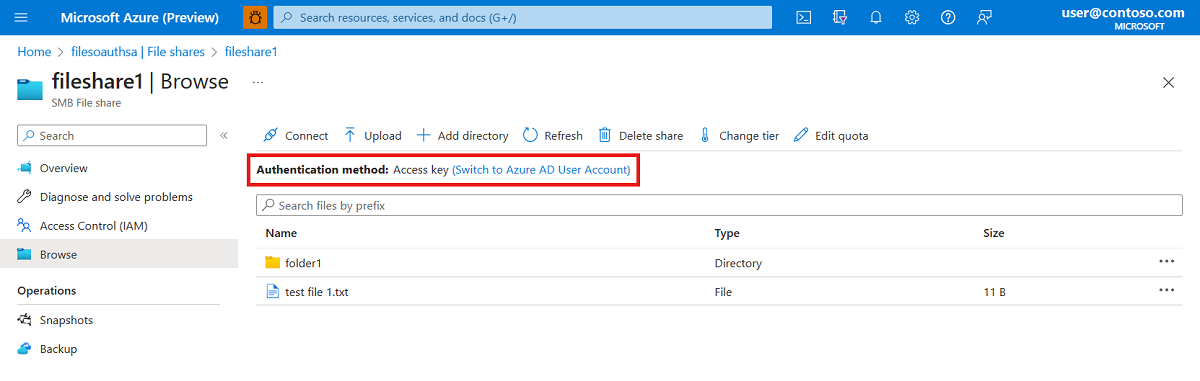The height and width of the screenshot is (381, 1200).
Task: Click the orange preview bug icon
Action: click(255, 17)
